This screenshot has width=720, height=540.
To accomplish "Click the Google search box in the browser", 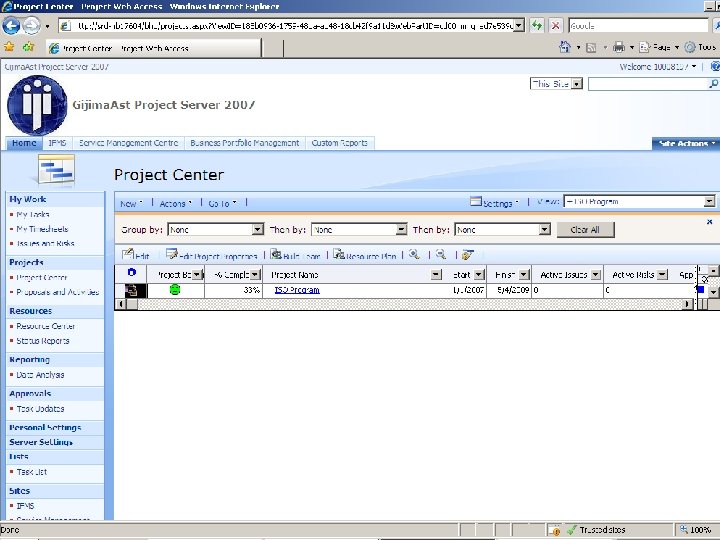I will (x=638, y=26).
